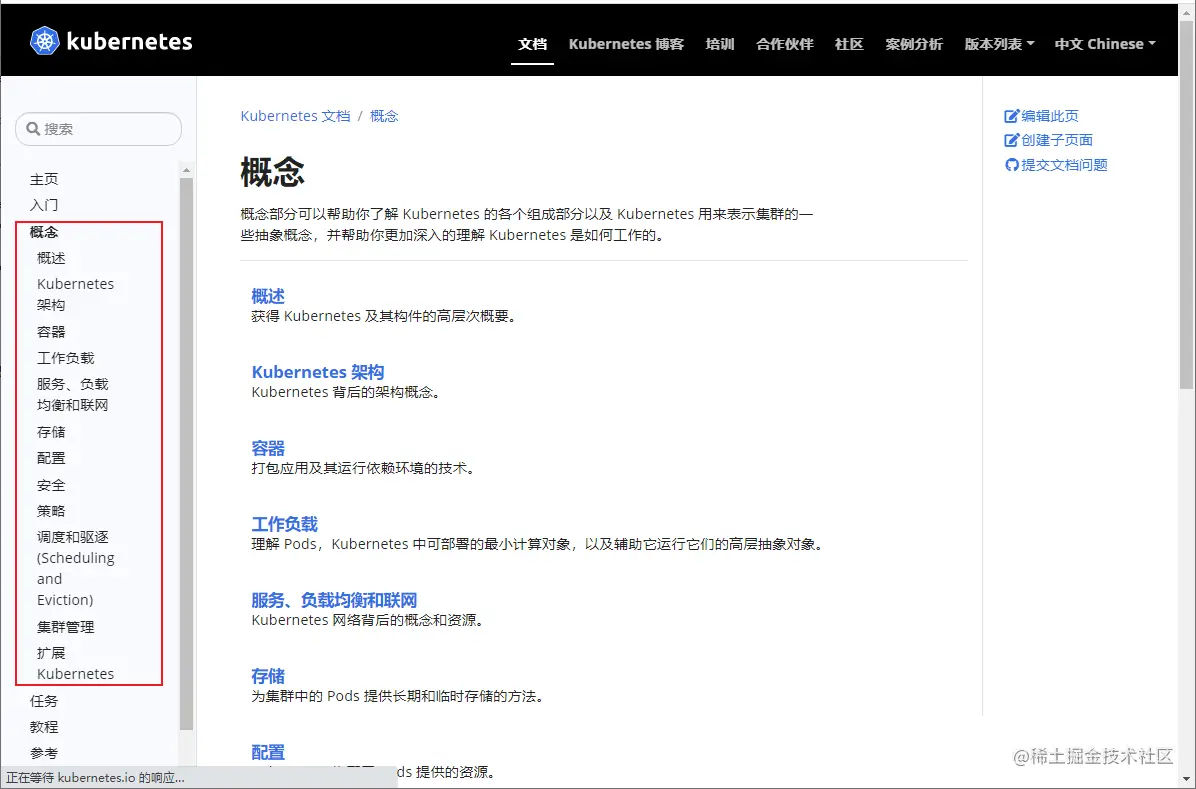Open 教程 in the sidebar
Screen dimensions: 1196x789
coord(43,727)
